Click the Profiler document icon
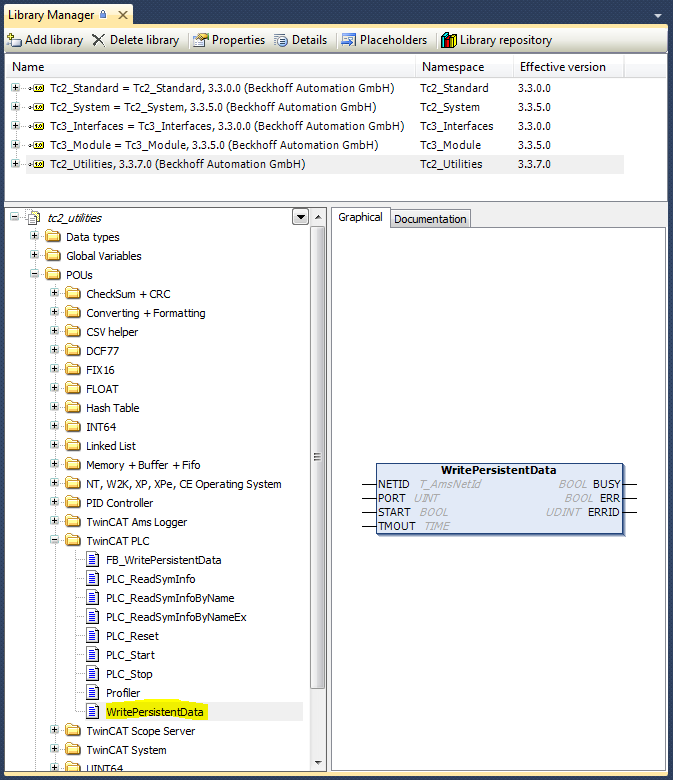673x780 pixels. pyautogui.click(x=93, y=692)
